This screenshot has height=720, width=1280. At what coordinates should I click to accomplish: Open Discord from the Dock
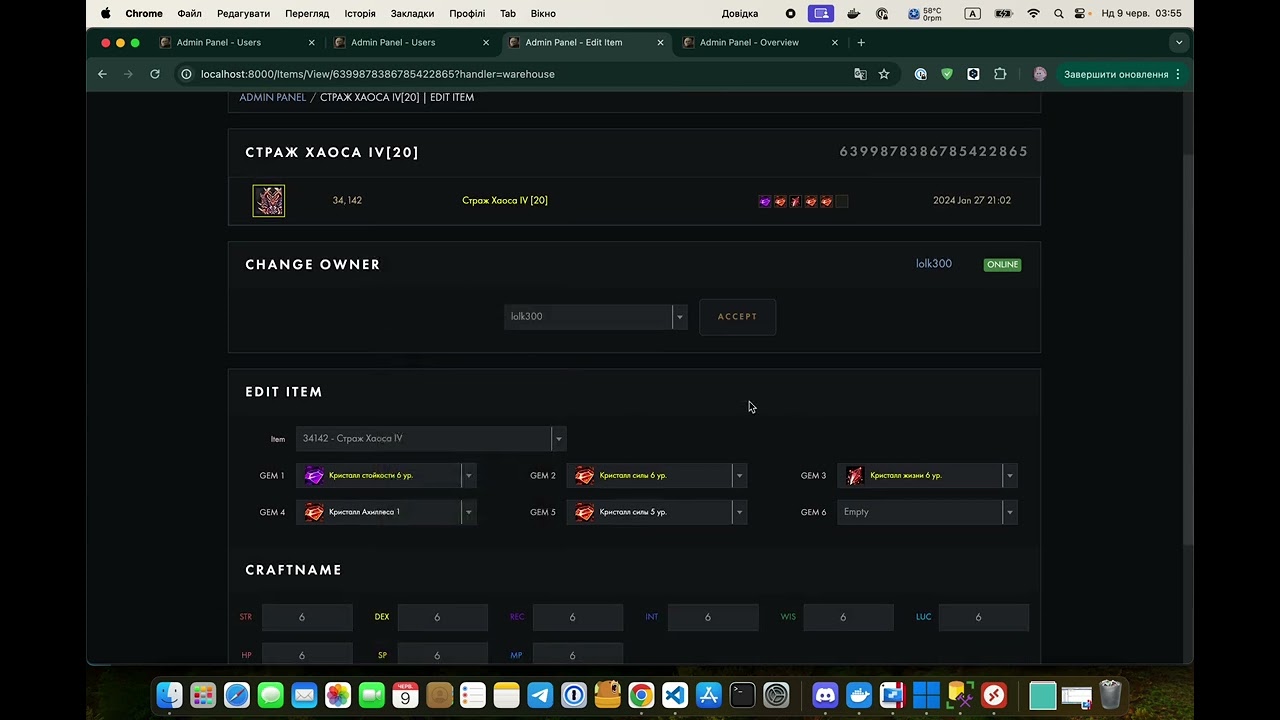click(825, 695)
